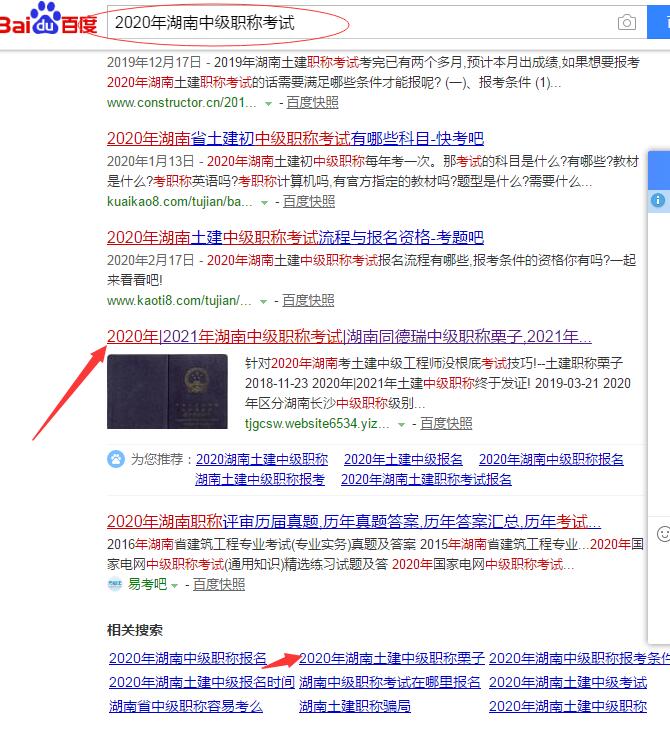Image resolution: width=670 pixels, height=732 pixels.
Task: Open related search 湖南省中级职称容易考么
Action: pyautogui.click(x=186, y=706)
